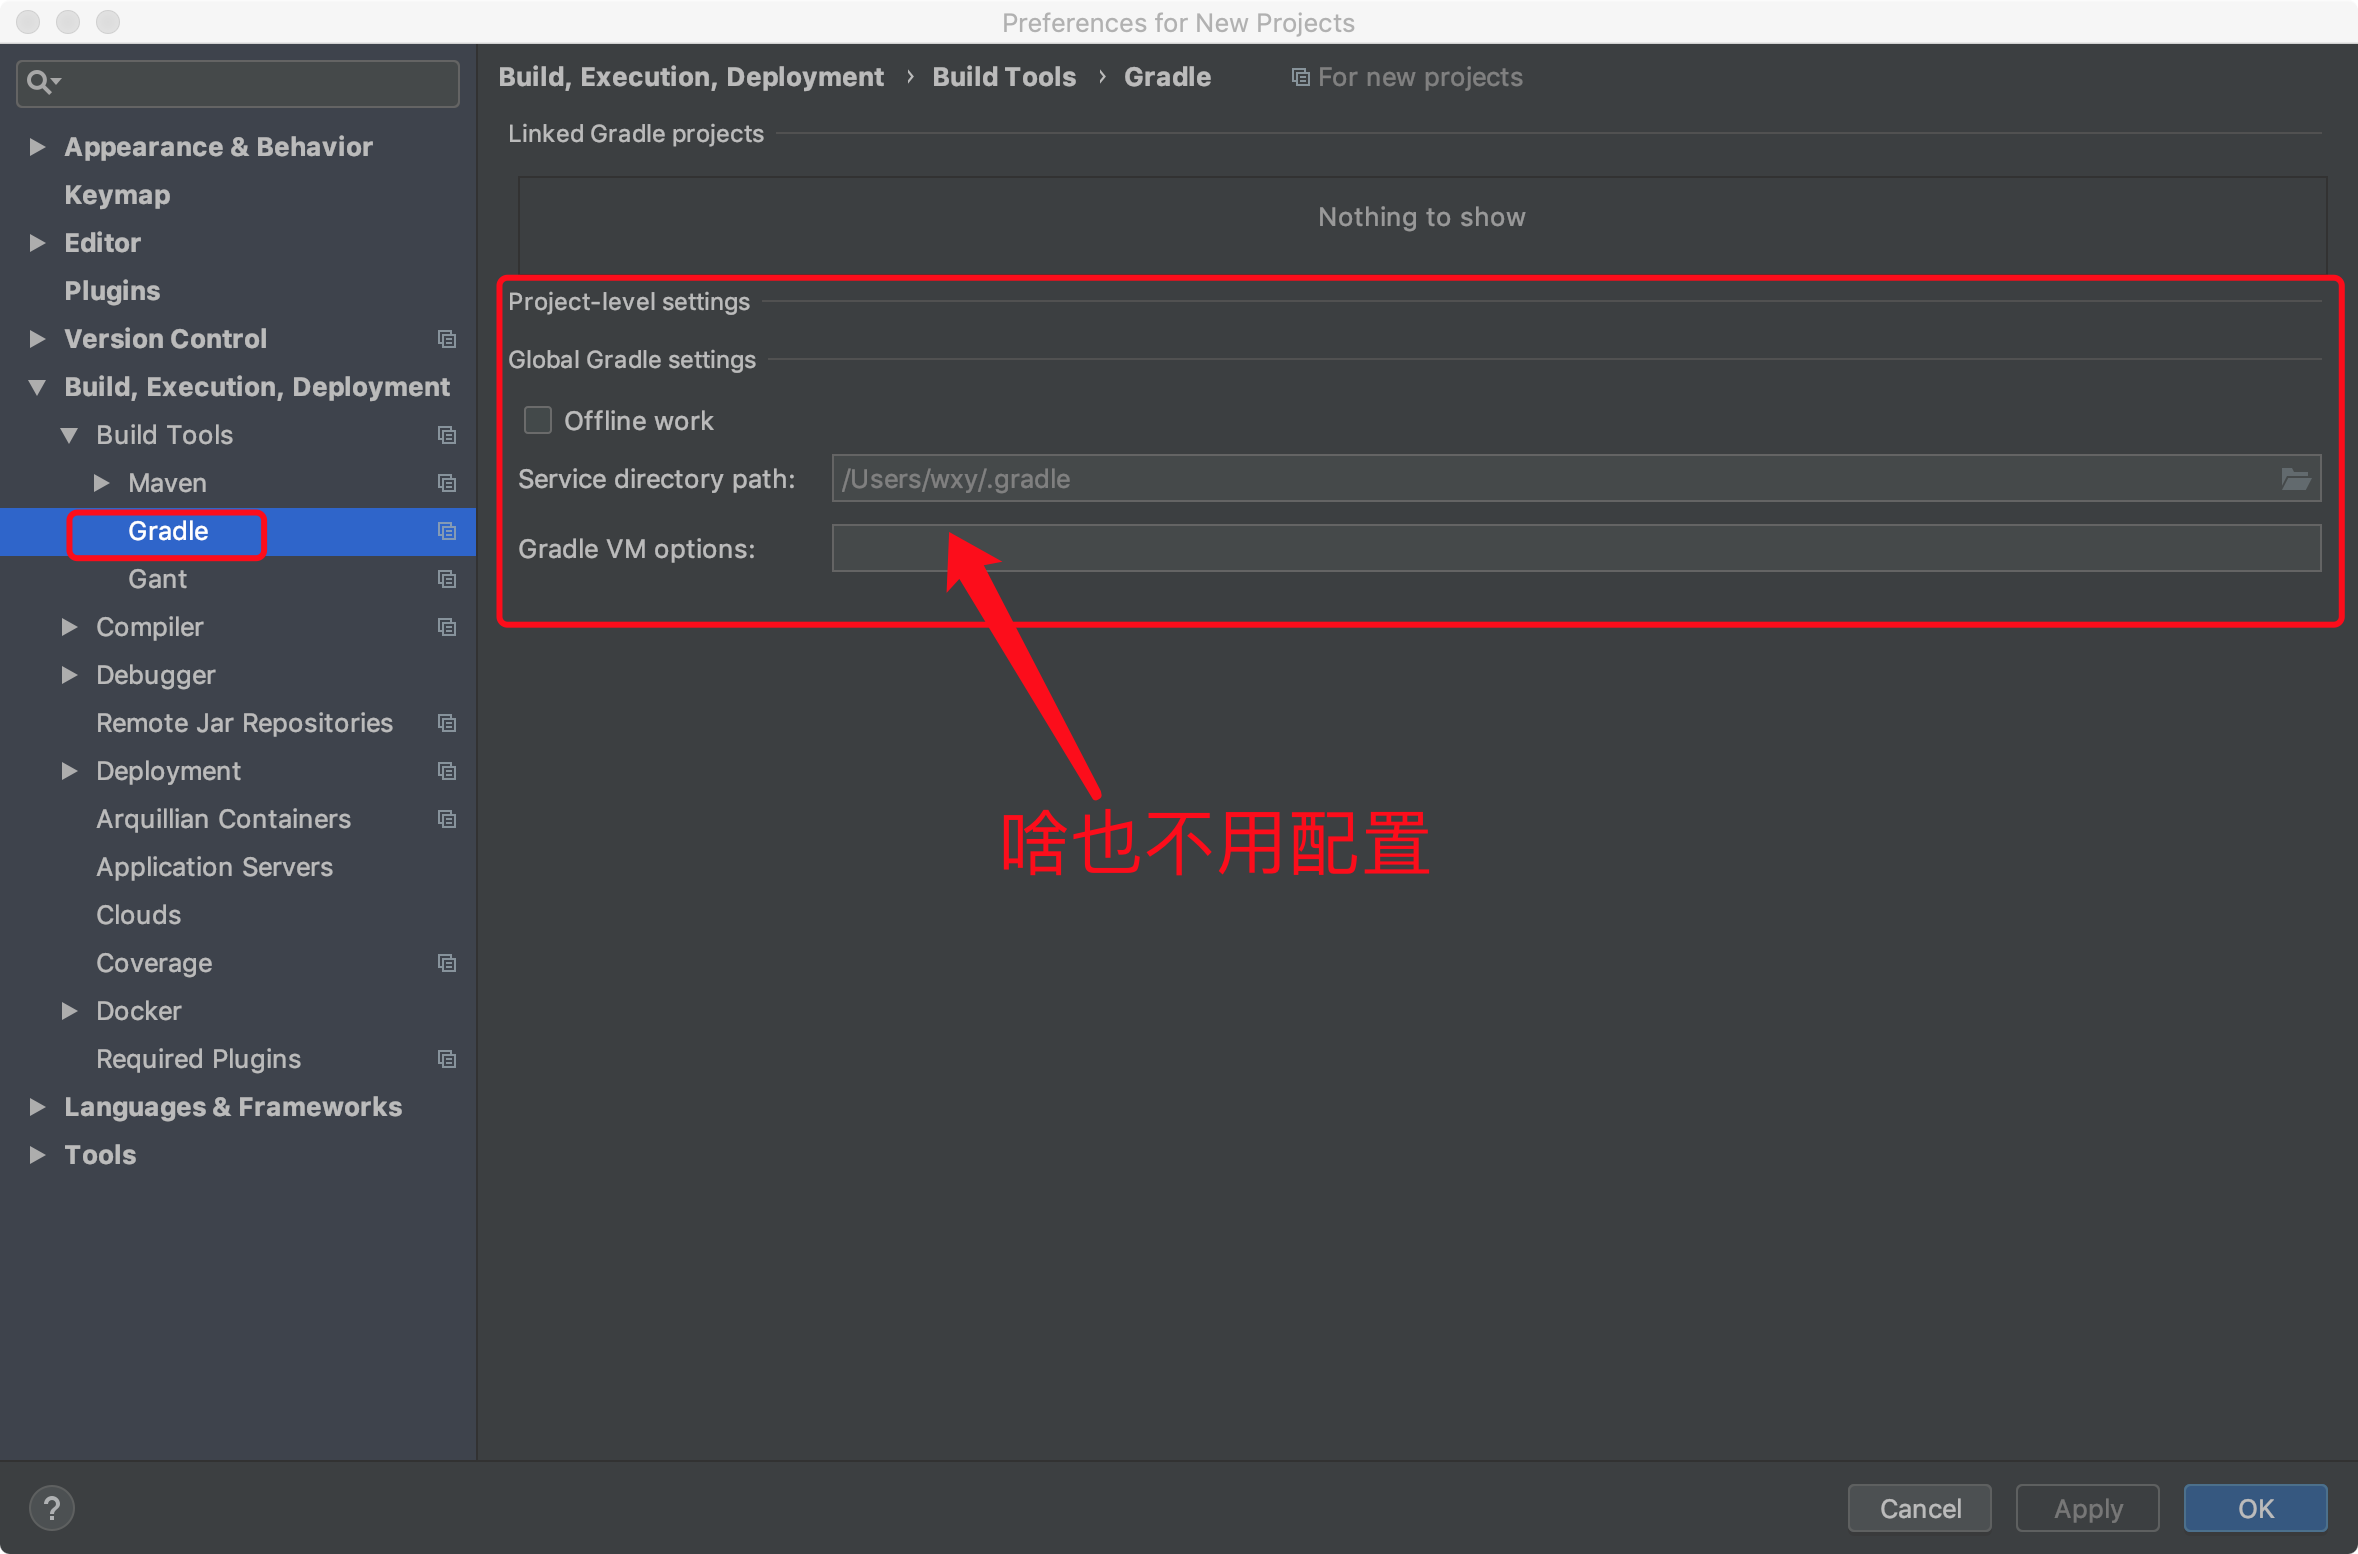Expand Languages & Frameworks section
The image size is (2358, 1554).
point(37,1107)
